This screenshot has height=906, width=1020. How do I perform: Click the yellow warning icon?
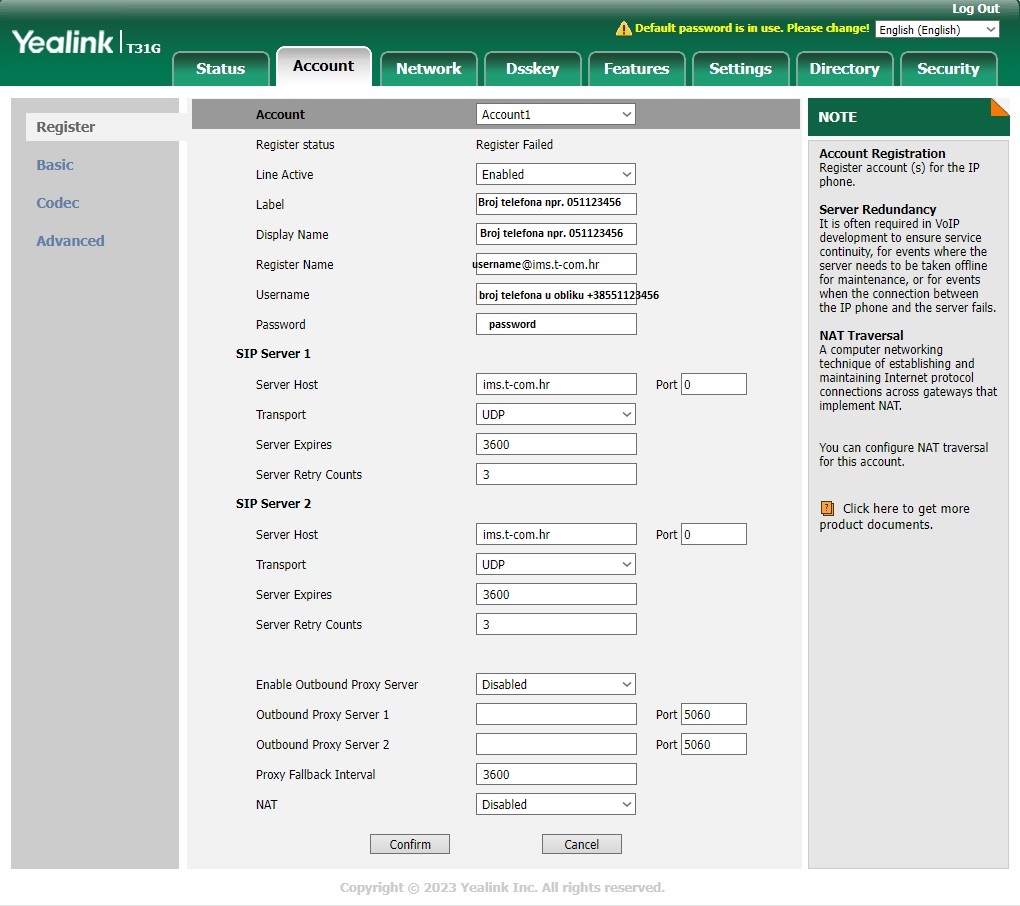point(624,29)
